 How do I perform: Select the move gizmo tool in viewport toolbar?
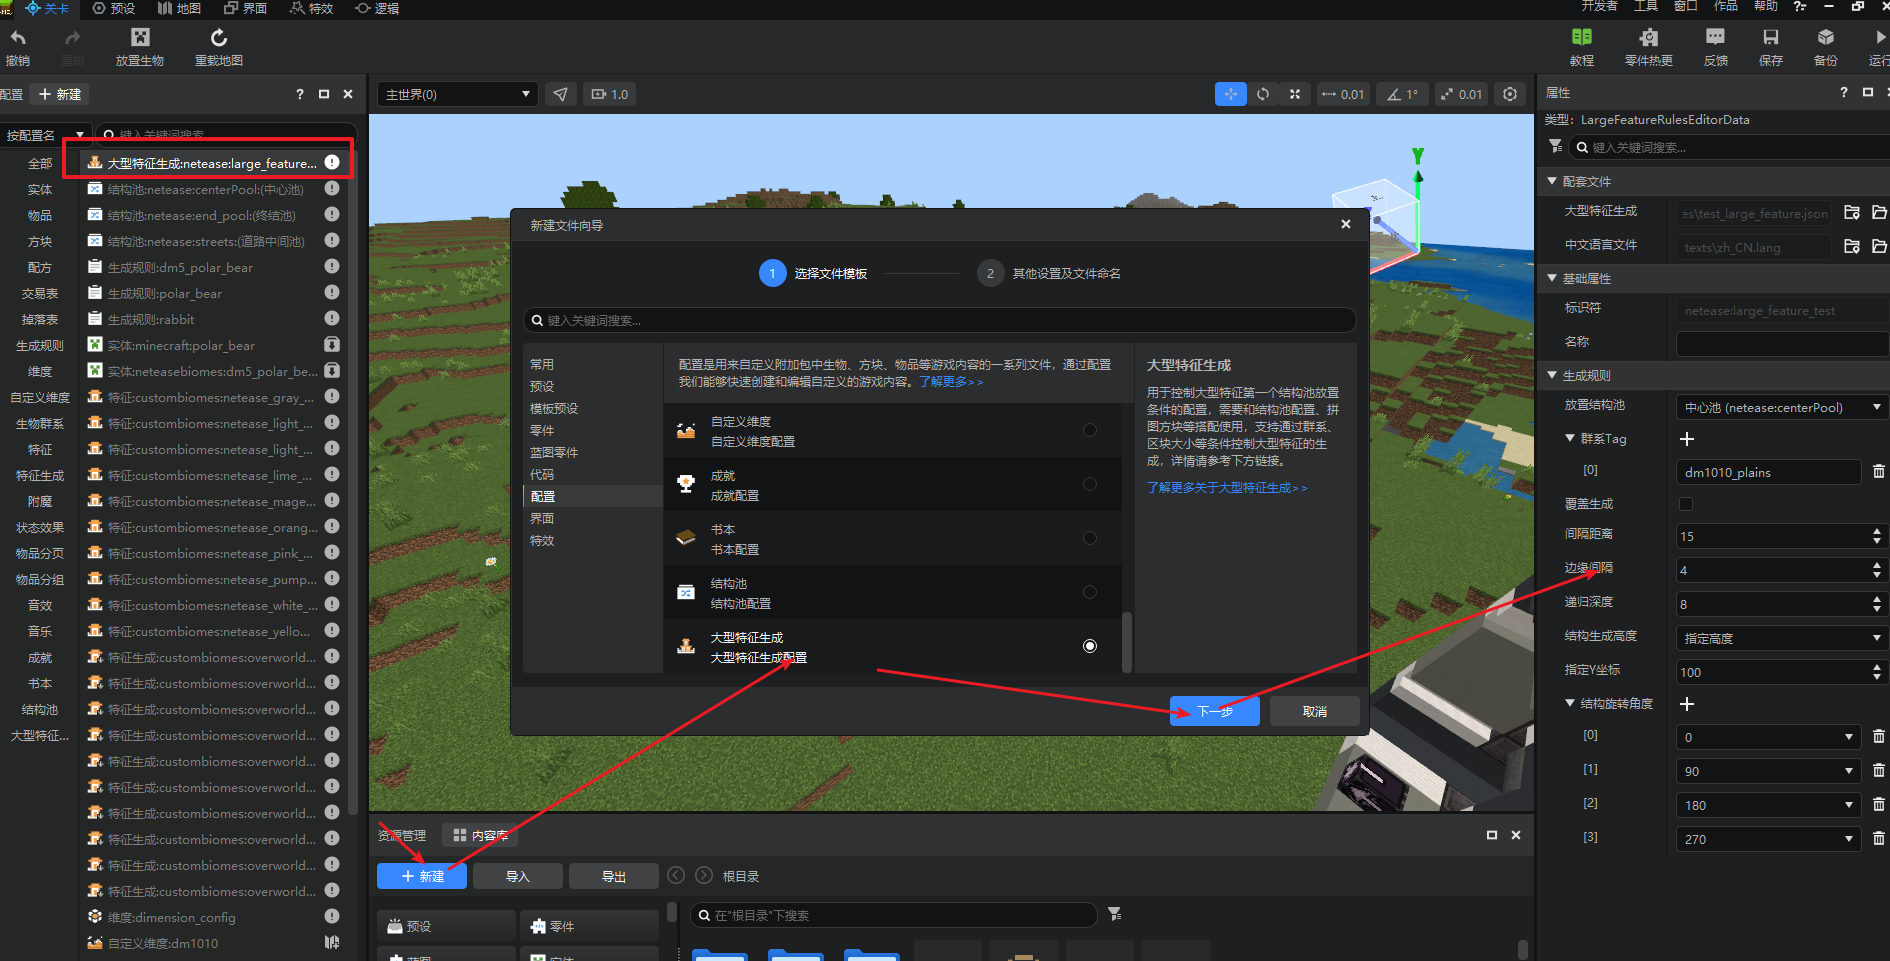[1231, 94]
